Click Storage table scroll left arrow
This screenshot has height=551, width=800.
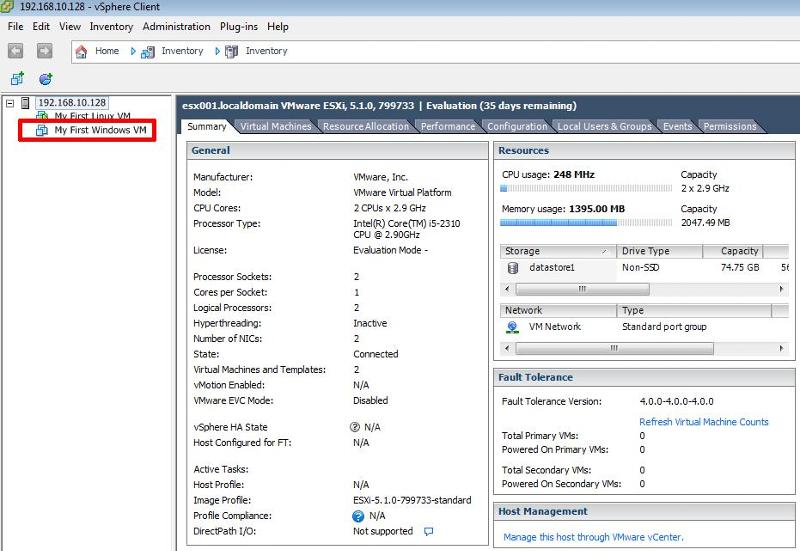507,289
